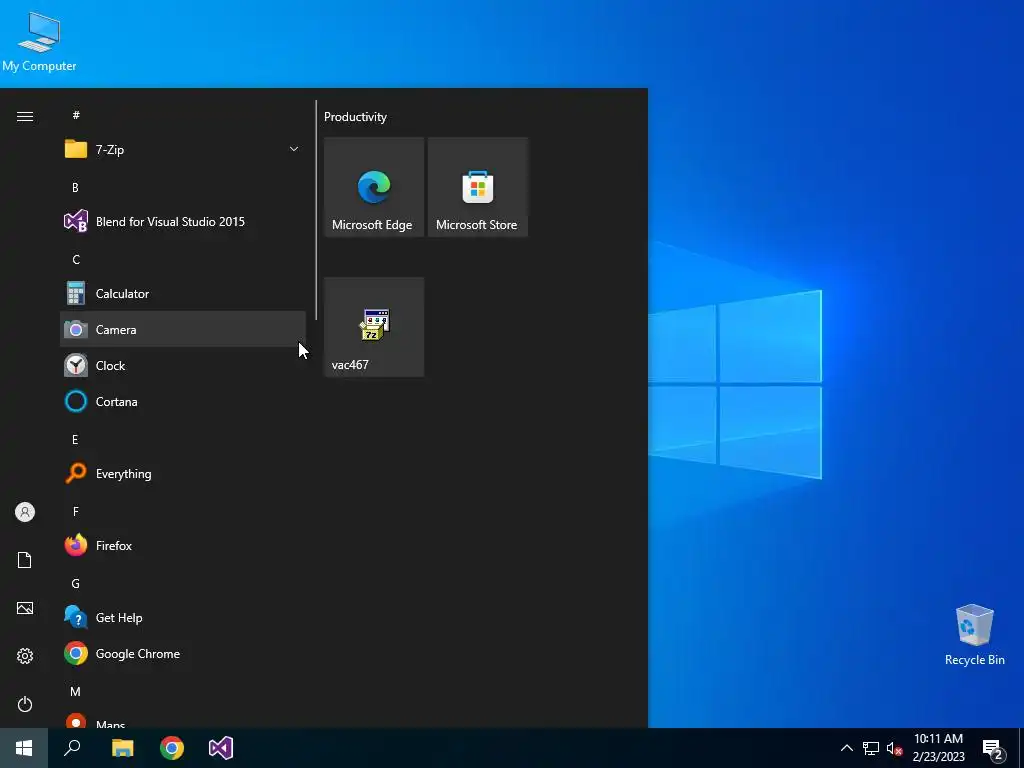Viewport: 1024px width, 768px height.
Task: Select My Computer desktop icon
Action: 39,42
